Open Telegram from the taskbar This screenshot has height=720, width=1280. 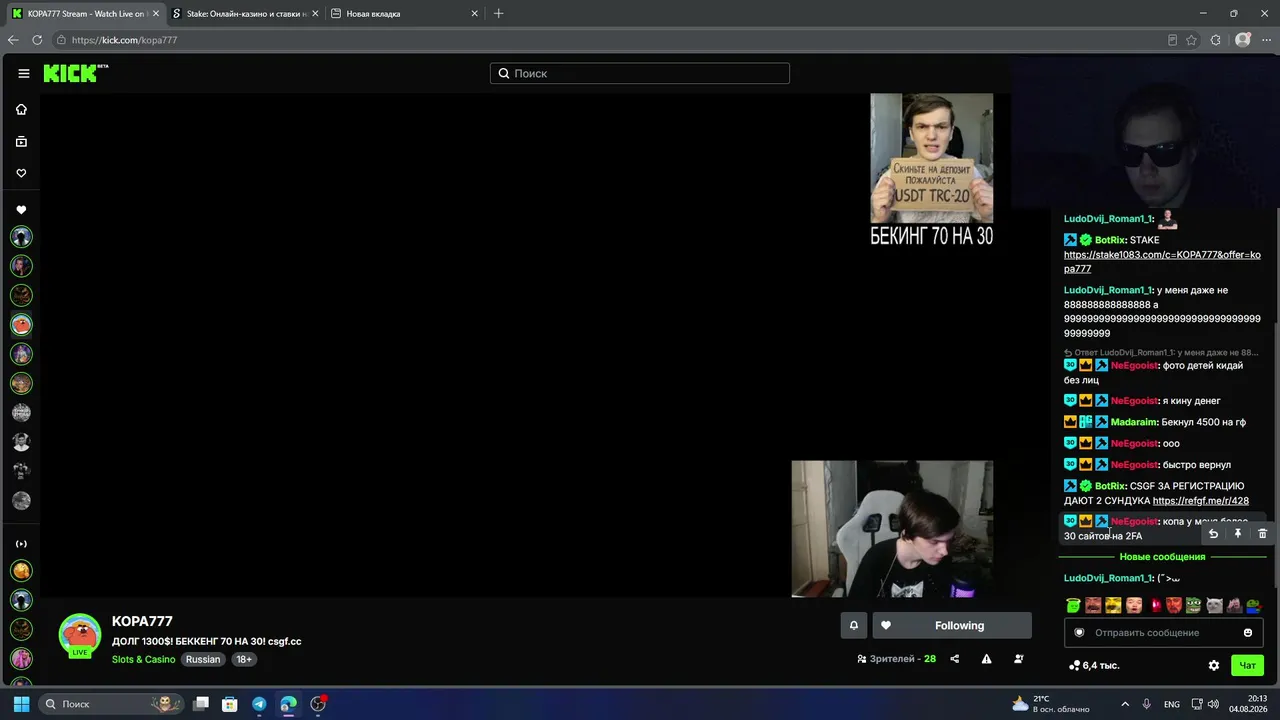(x=259, y=704)
